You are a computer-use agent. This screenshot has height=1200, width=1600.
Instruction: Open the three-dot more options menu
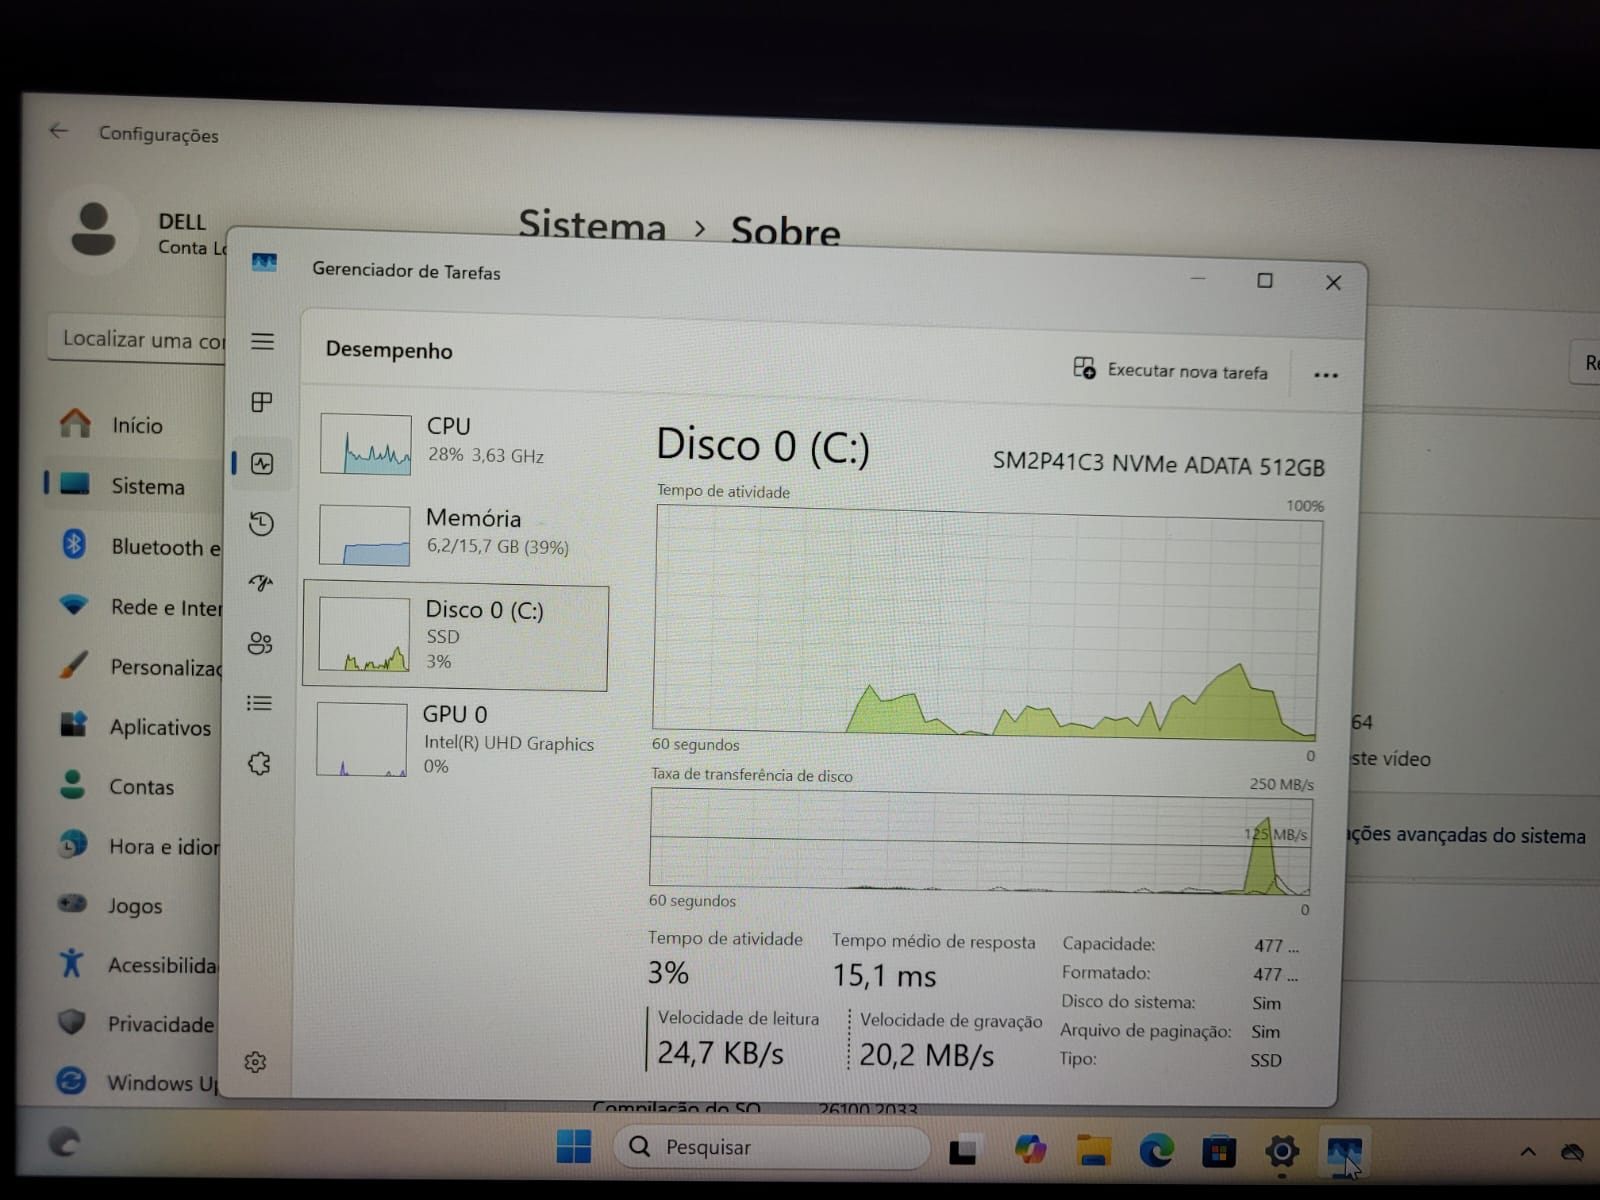tap(1325, 375)
